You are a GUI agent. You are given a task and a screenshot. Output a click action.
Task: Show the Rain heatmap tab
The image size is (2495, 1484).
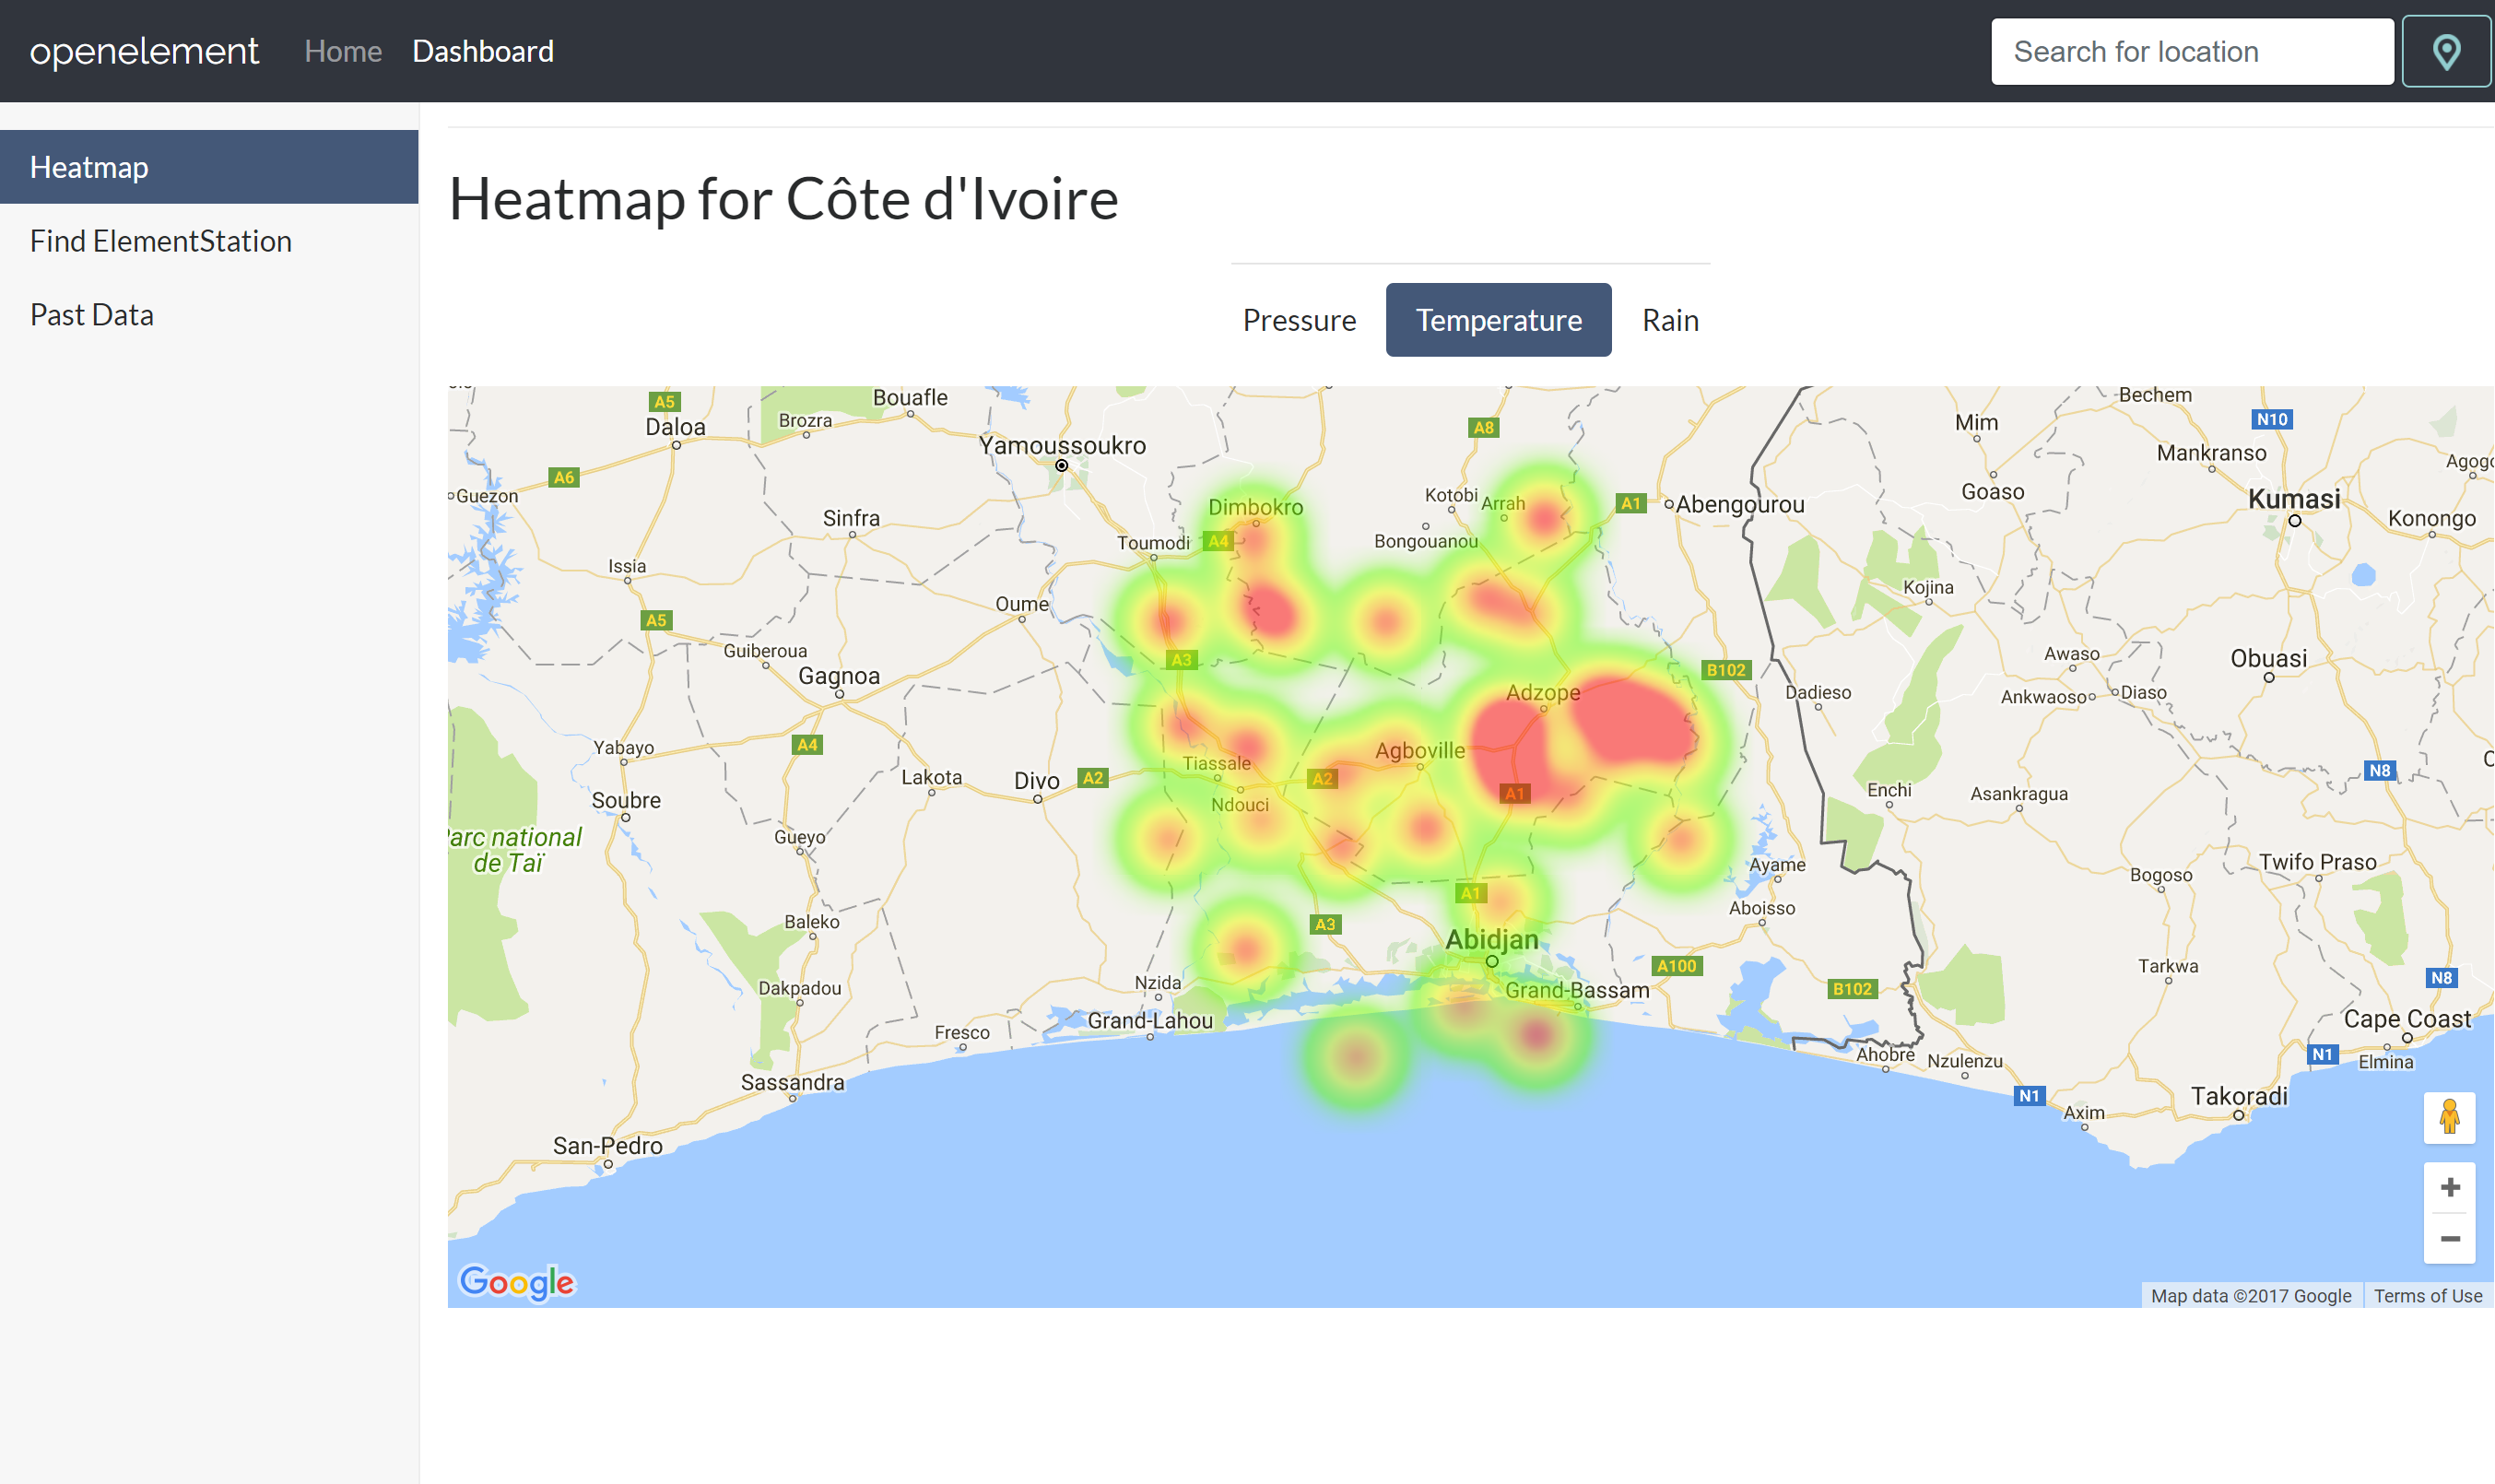tap(1669, 320)
